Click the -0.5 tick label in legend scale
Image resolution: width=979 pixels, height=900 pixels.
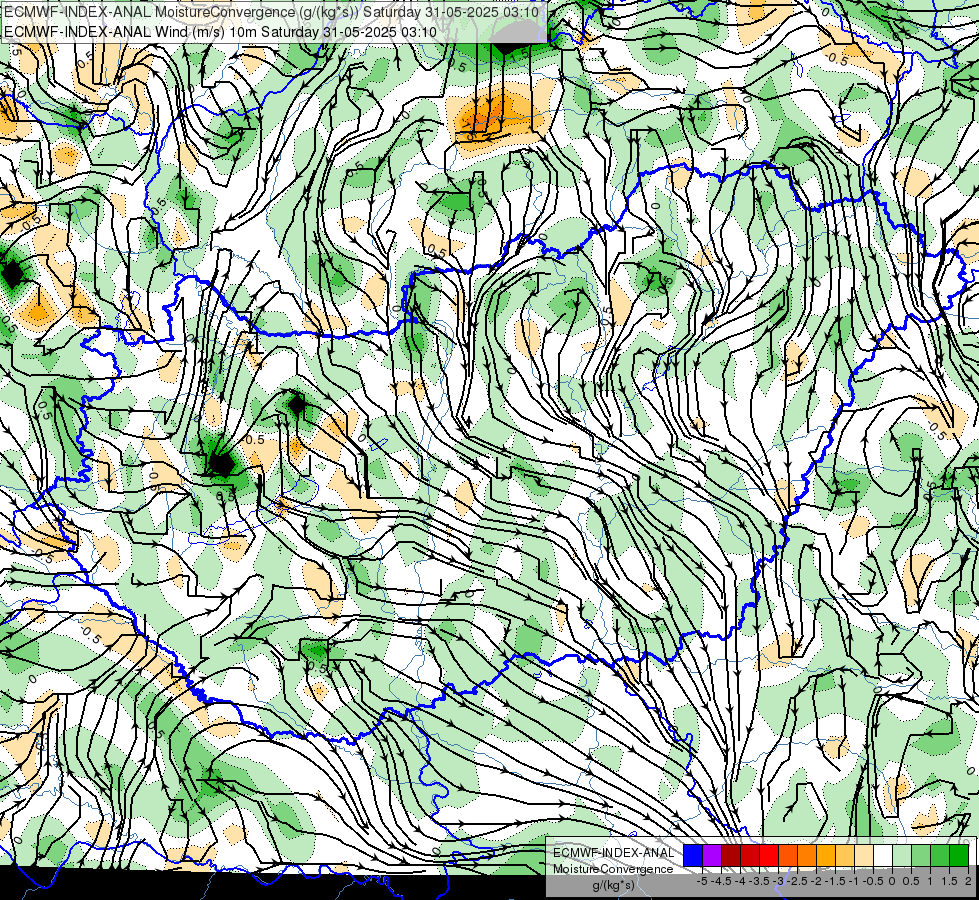[x=873, y=881]
